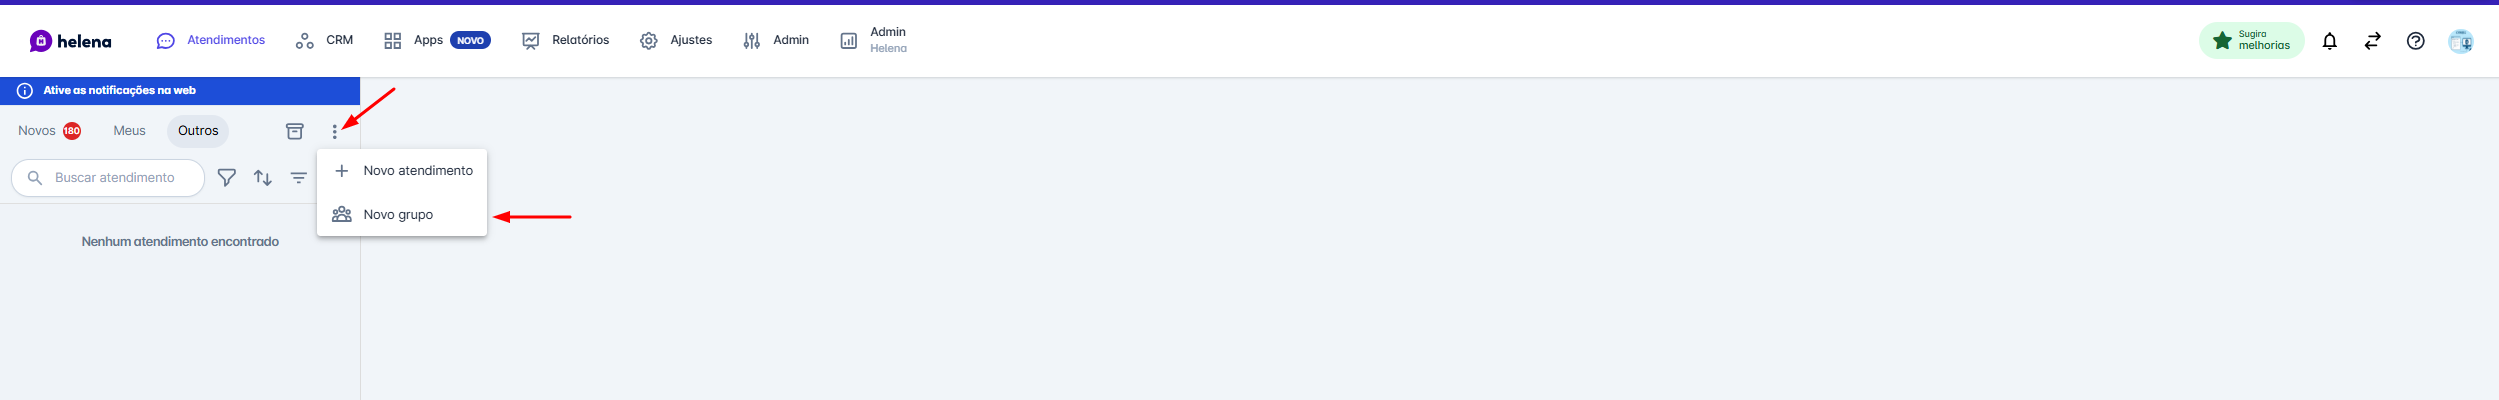
Task: Open the notifications bell icon
Action: coord(2329,41)
